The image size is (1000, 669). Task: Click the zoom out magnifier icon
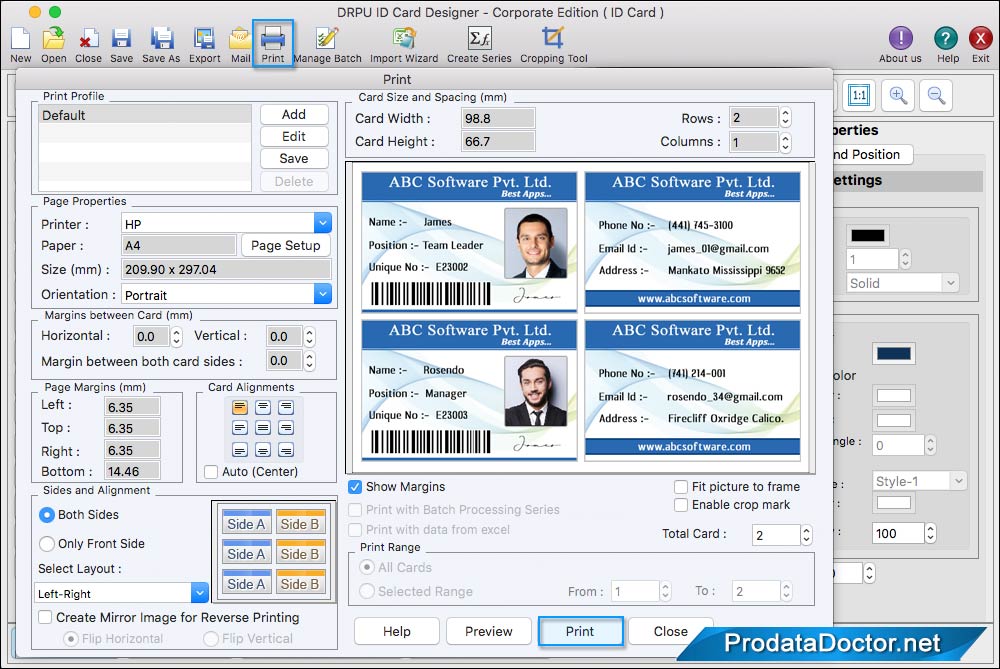(x=936, y=96)
